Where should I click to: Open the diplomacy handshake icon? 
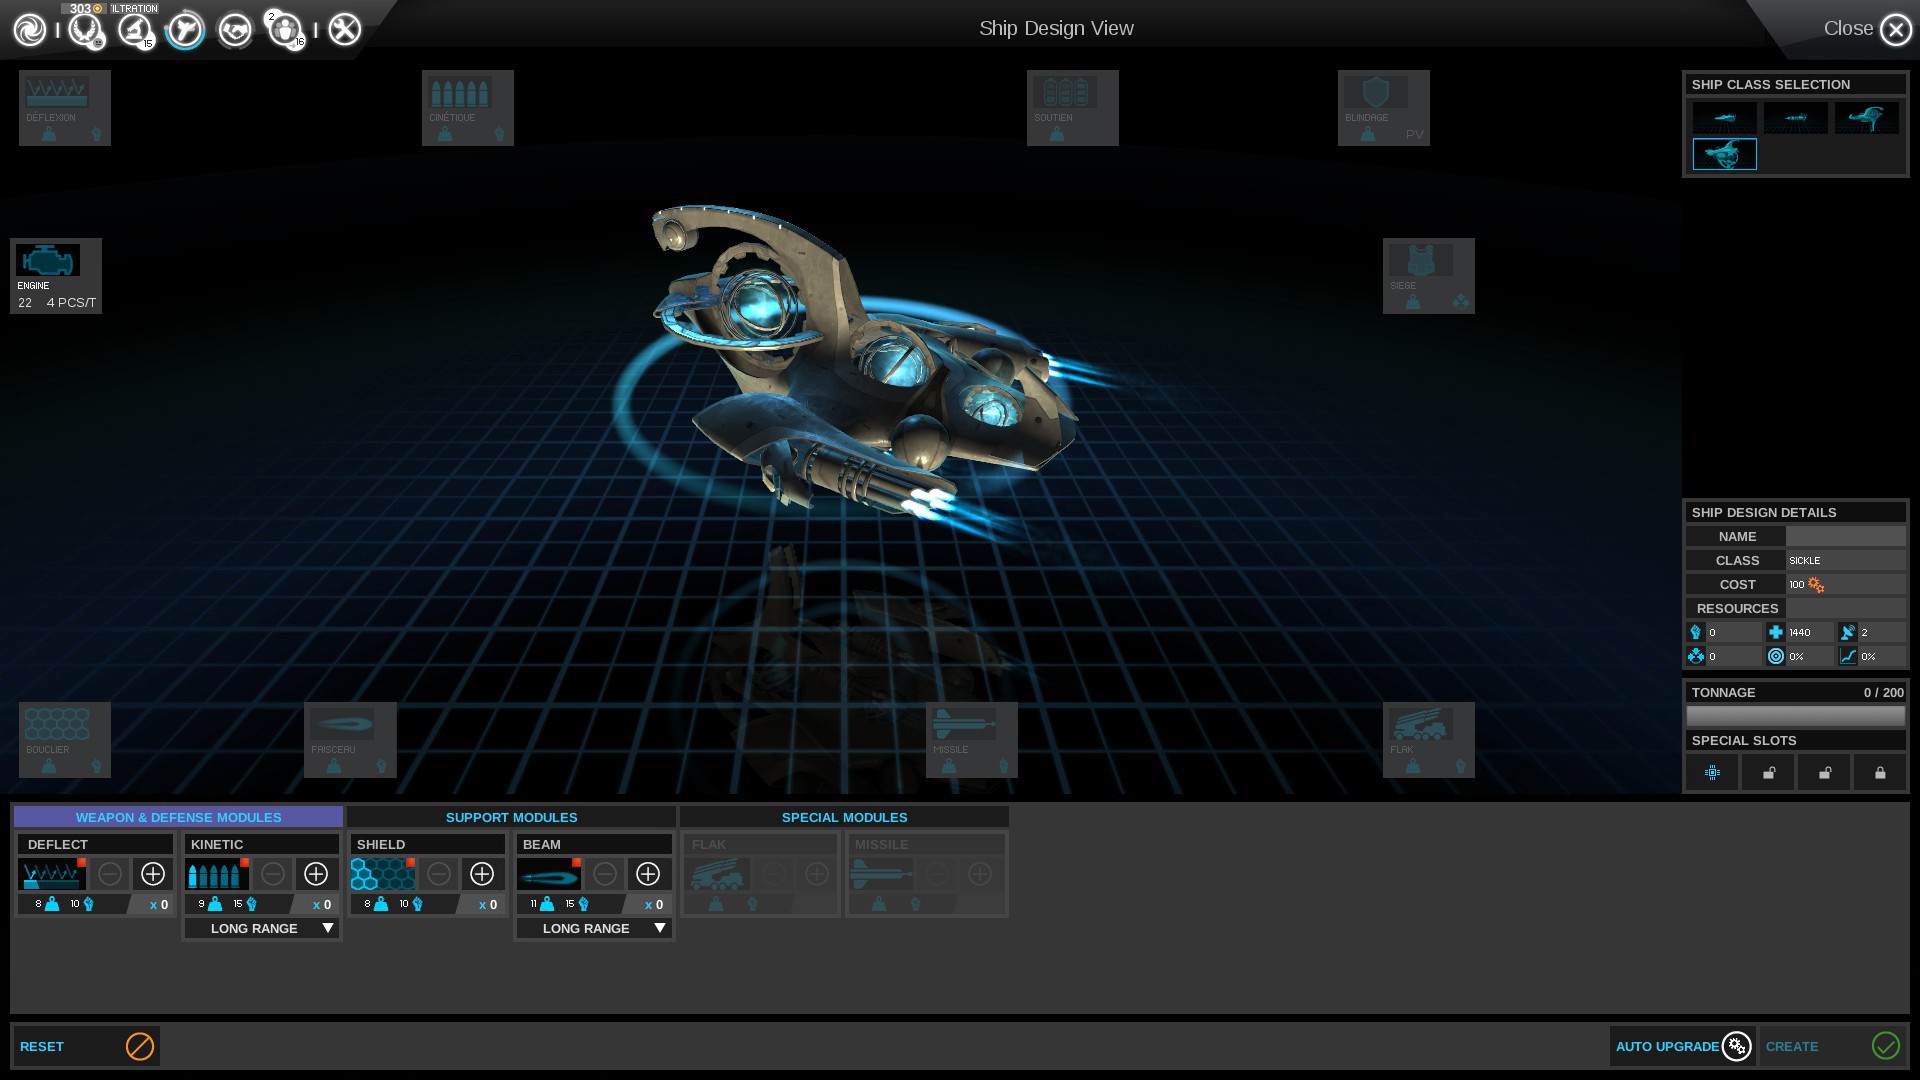click(235, 28)
